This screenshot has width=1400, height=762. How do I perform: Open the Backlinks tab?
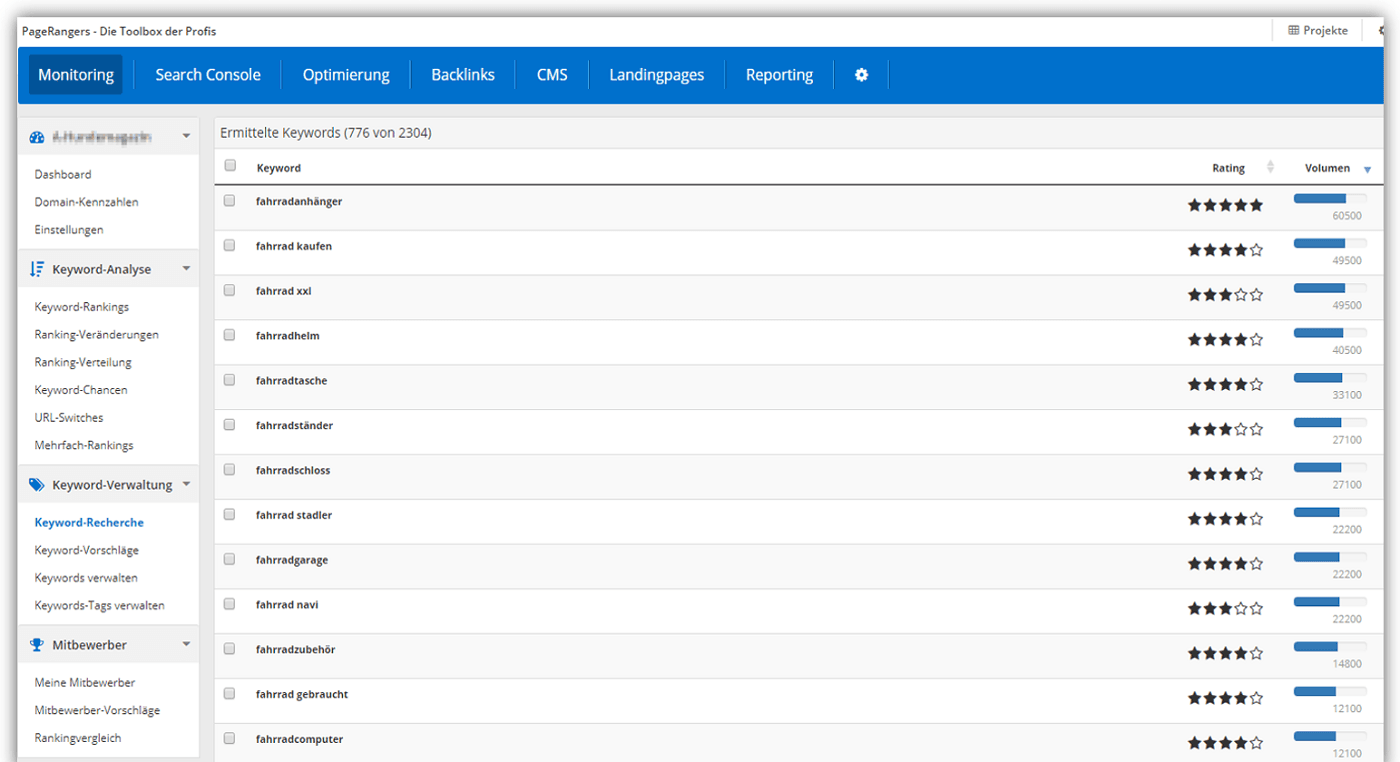(463, 75)
